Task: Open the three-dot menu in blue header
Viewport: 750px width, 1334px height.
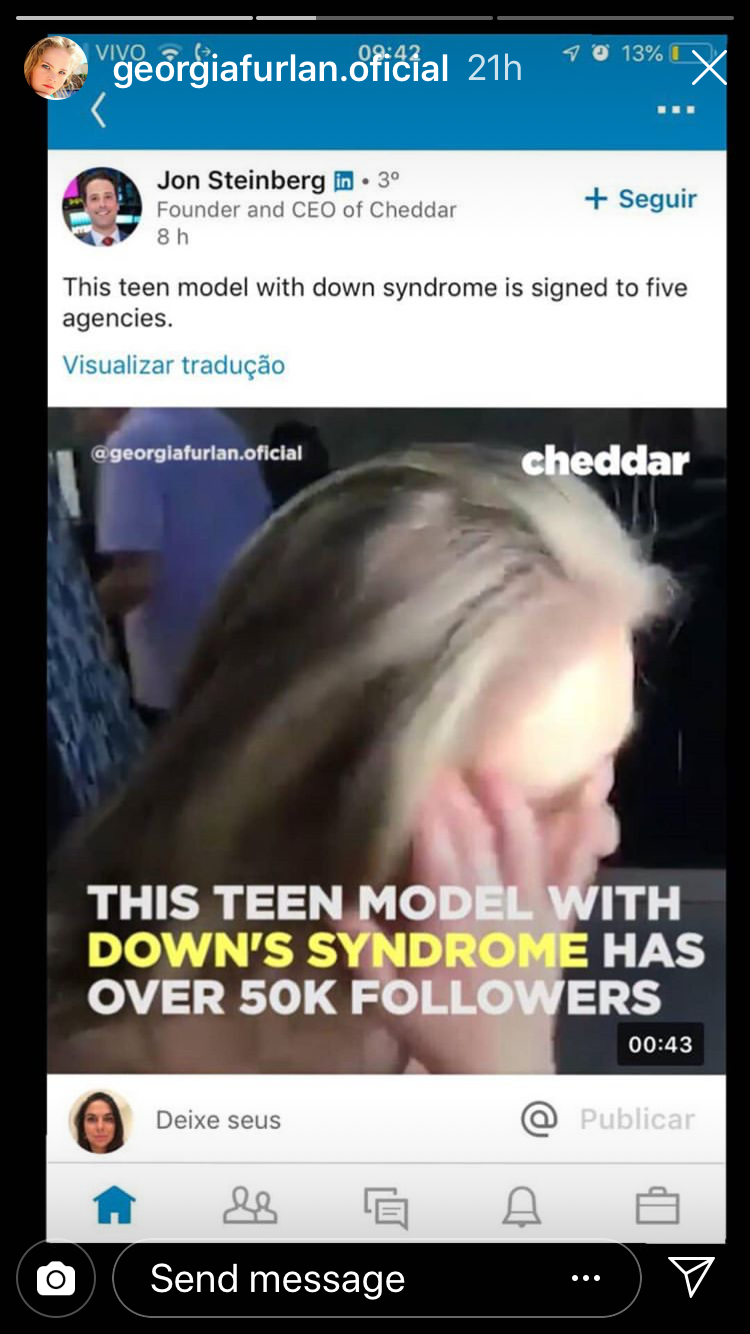Action: tap(676, 110)
